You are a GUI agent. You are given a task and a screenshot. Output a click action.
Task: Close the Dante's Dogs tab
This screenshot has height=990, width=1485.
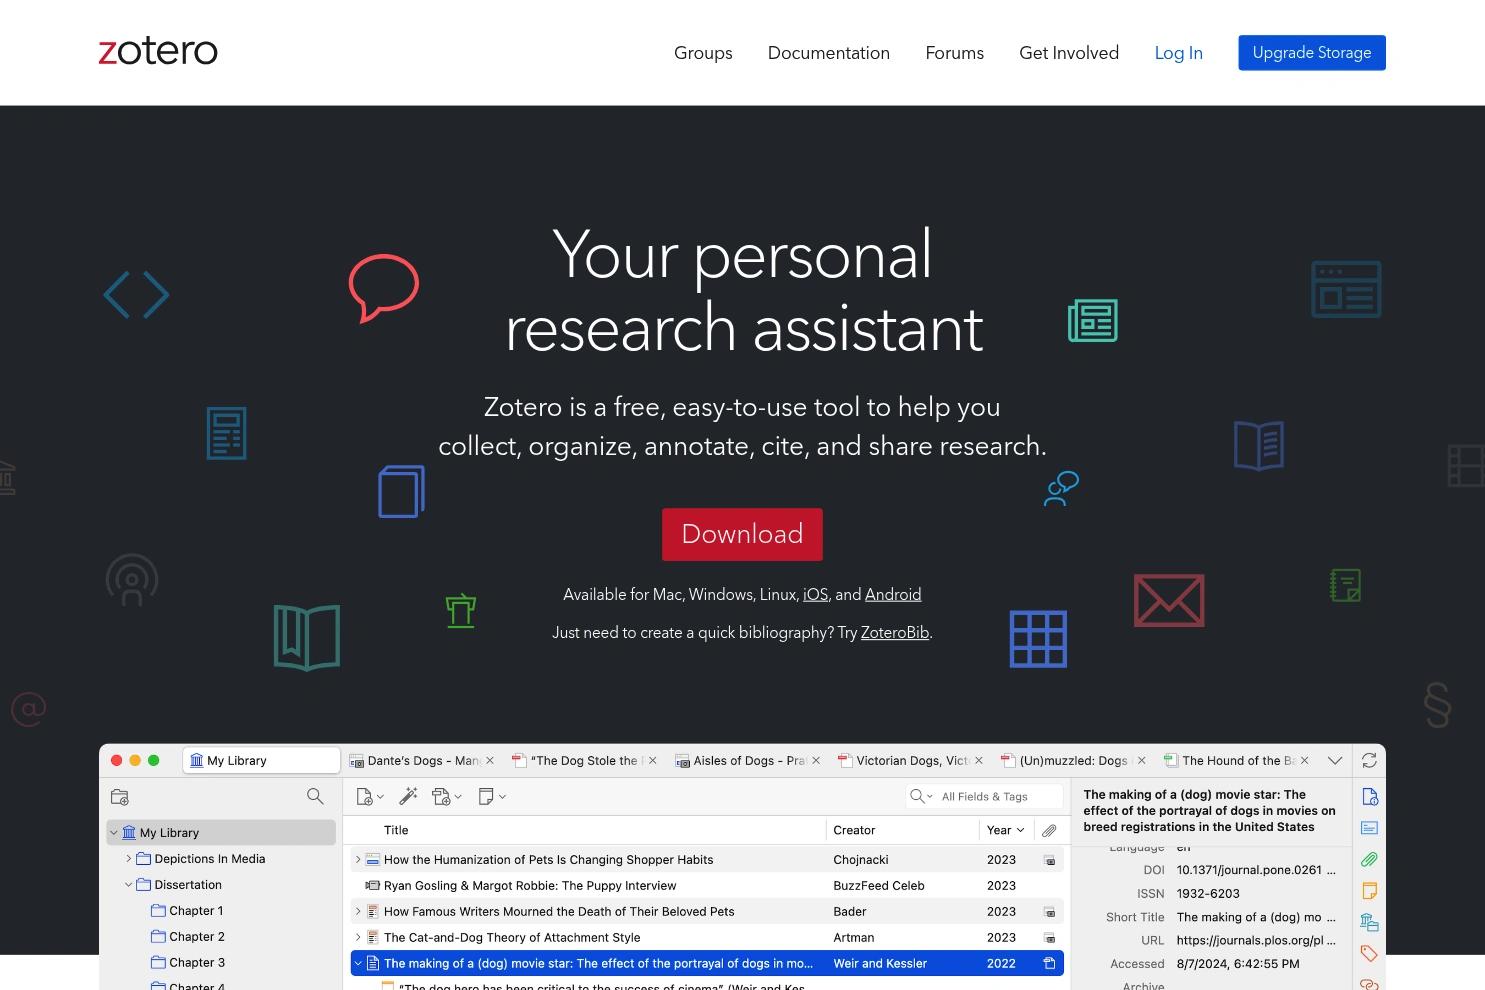coord(490,760)
